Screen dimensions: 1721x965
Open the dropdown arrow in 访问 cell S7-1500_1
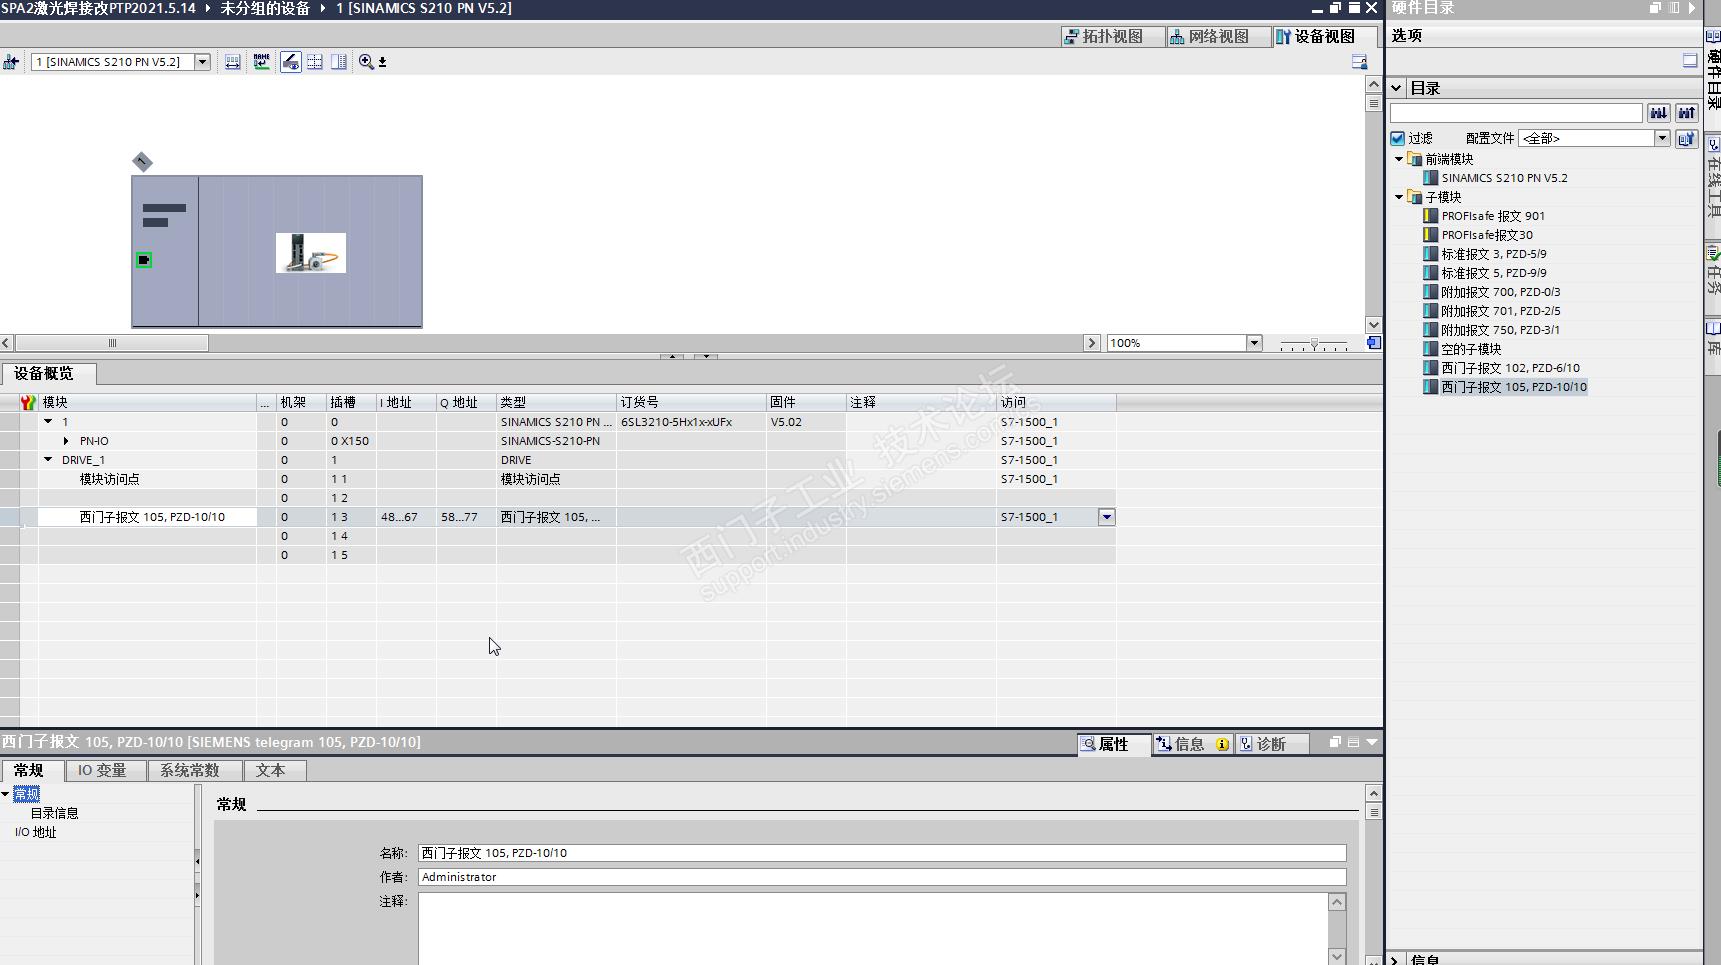(x=1107, y=517)
